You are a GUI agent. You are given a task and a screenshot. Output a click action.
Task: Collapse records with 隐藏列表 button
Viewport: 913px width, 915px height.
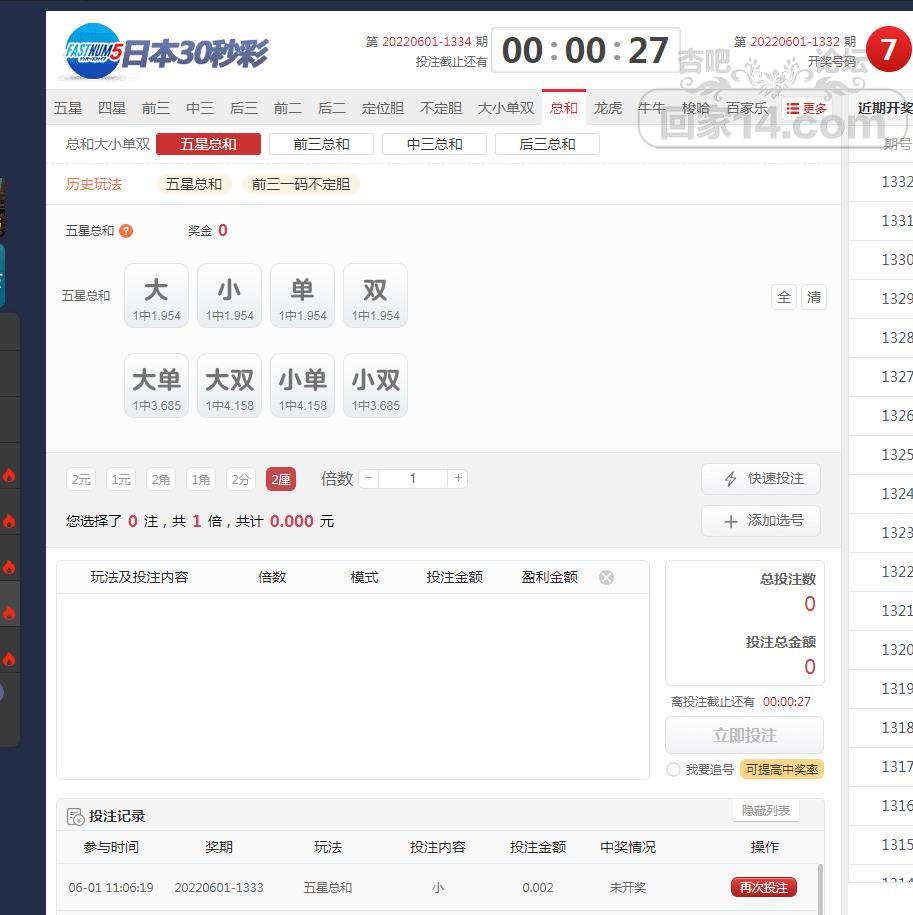[x=765, y=811]
